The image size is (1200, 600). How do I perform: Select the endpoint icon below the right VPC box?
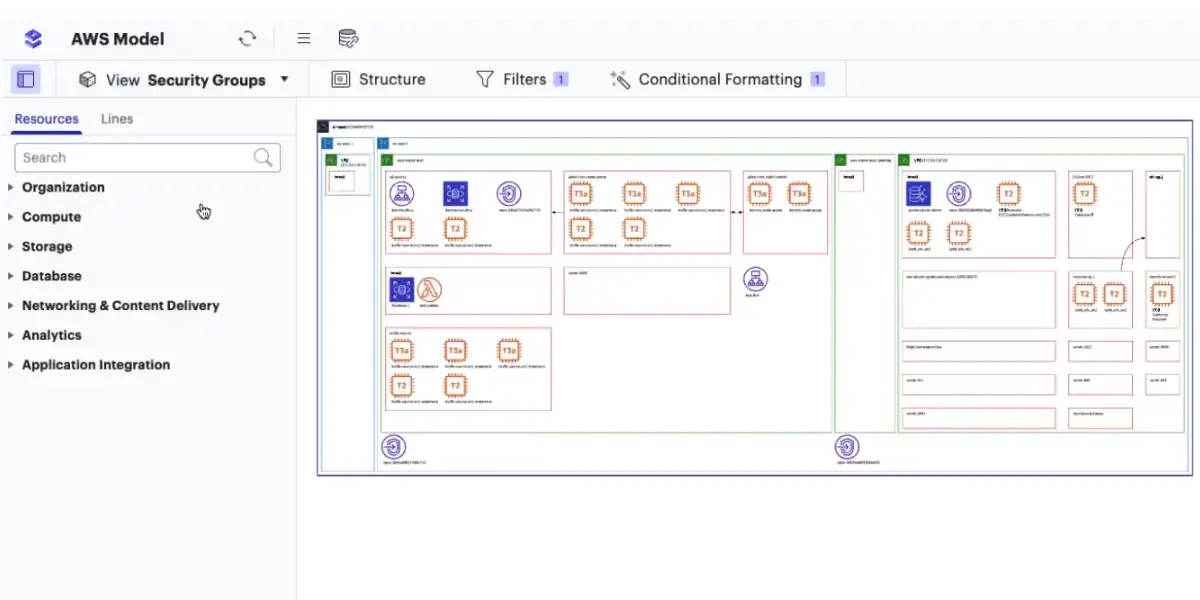[847, 447]
